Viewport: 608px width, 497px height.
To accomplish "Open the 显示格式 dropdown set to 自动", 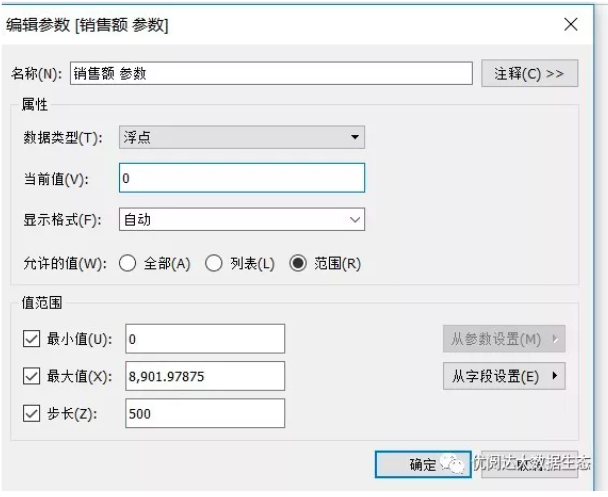I will point(242,219).
